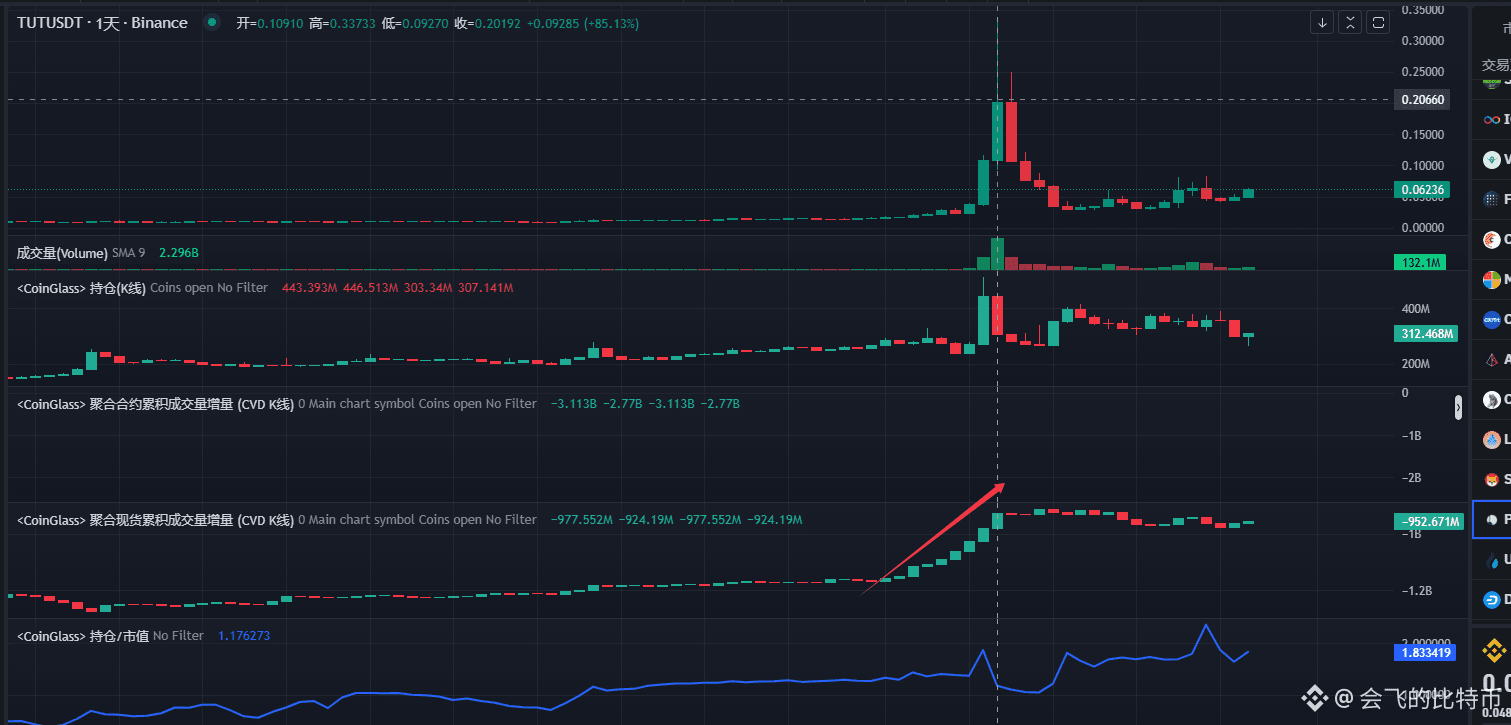Click the open interest value 446.513M

(371, 288)
